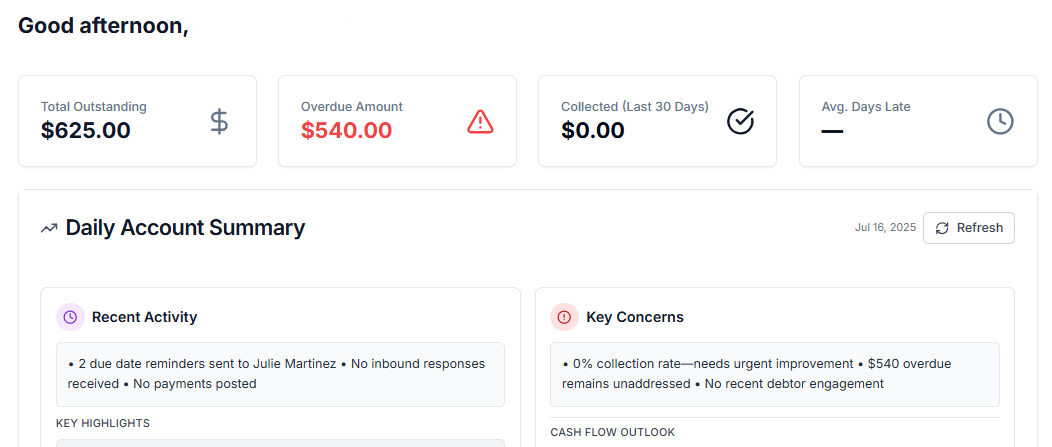Screen dimensions: 1052x447
Task: Click the clock icon on Avg. Days Late
Action: point(1000,122)
